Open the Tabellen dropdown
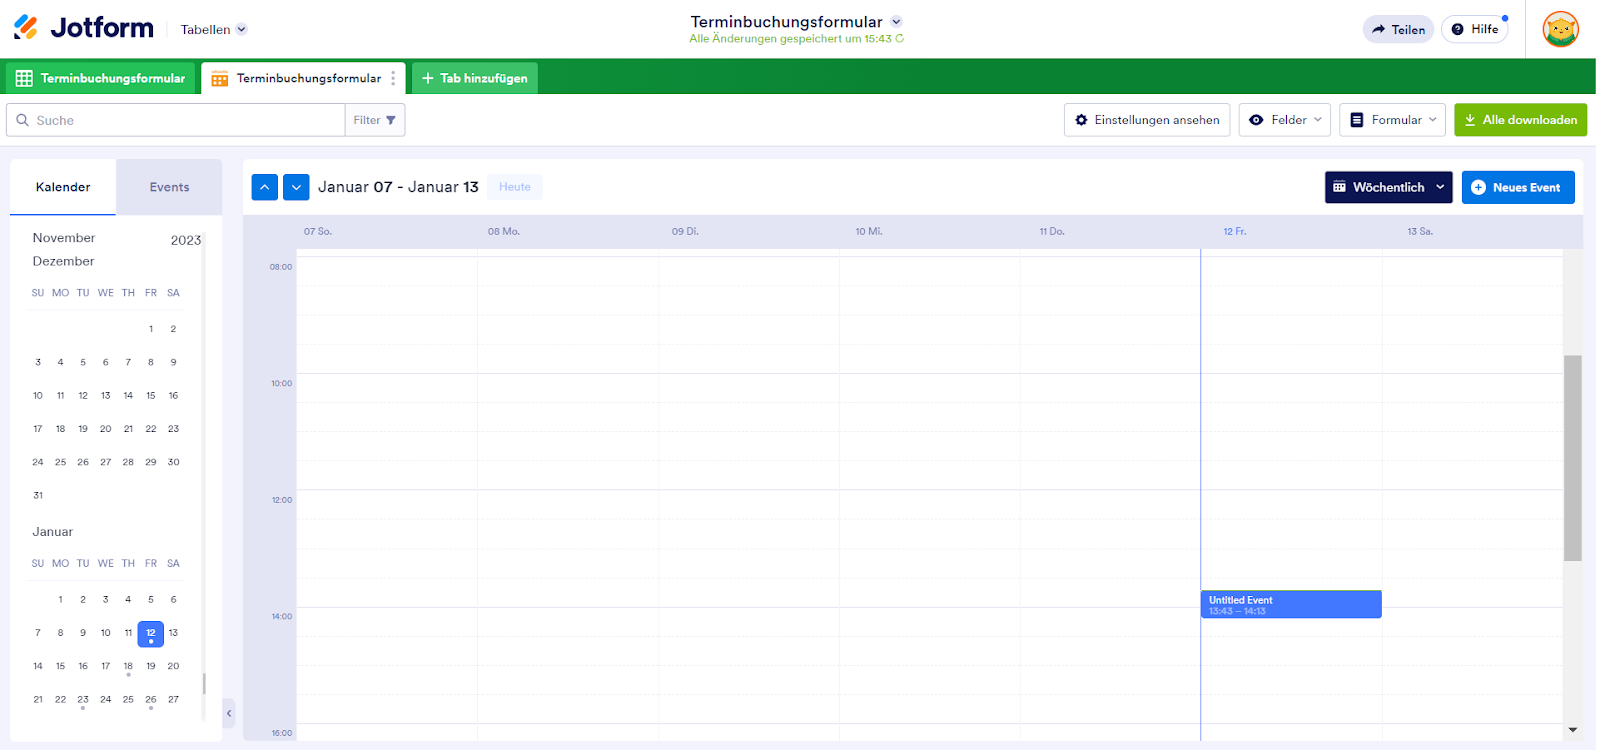The width and height of the screenshot is (1600, 750). [x=213, y=30]
